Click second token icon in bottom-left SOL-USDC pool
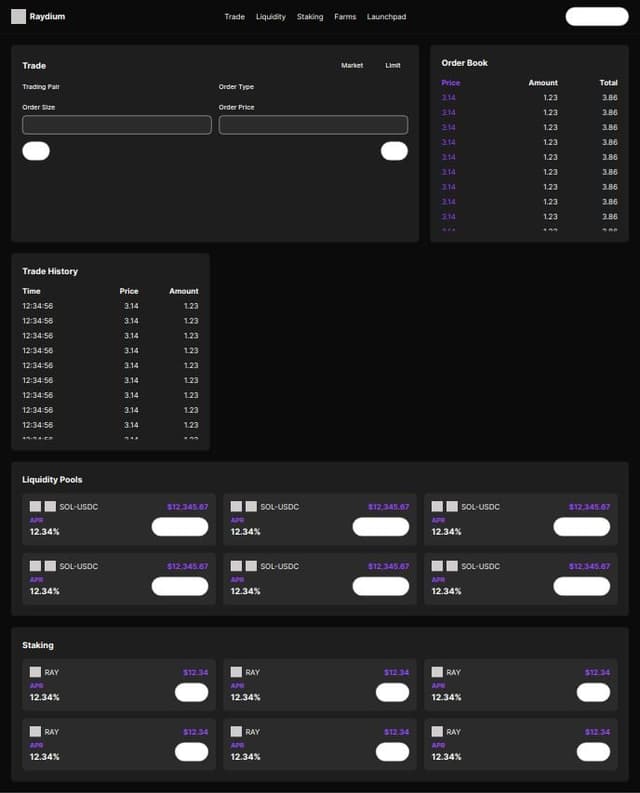 pos(50,566)
